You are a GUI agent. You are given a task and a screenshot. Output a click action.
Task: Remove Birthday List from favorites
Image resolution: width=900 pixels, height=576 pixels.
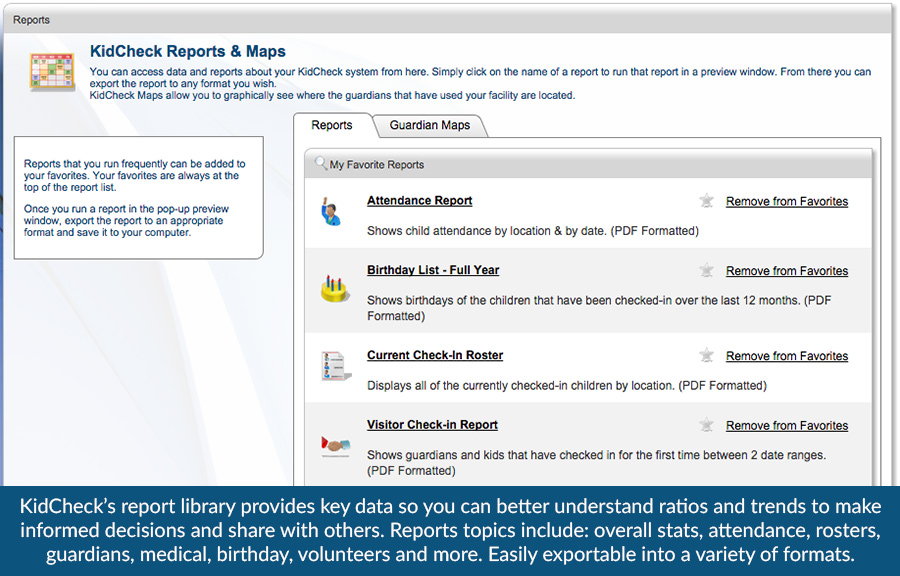tap(787, 271)
